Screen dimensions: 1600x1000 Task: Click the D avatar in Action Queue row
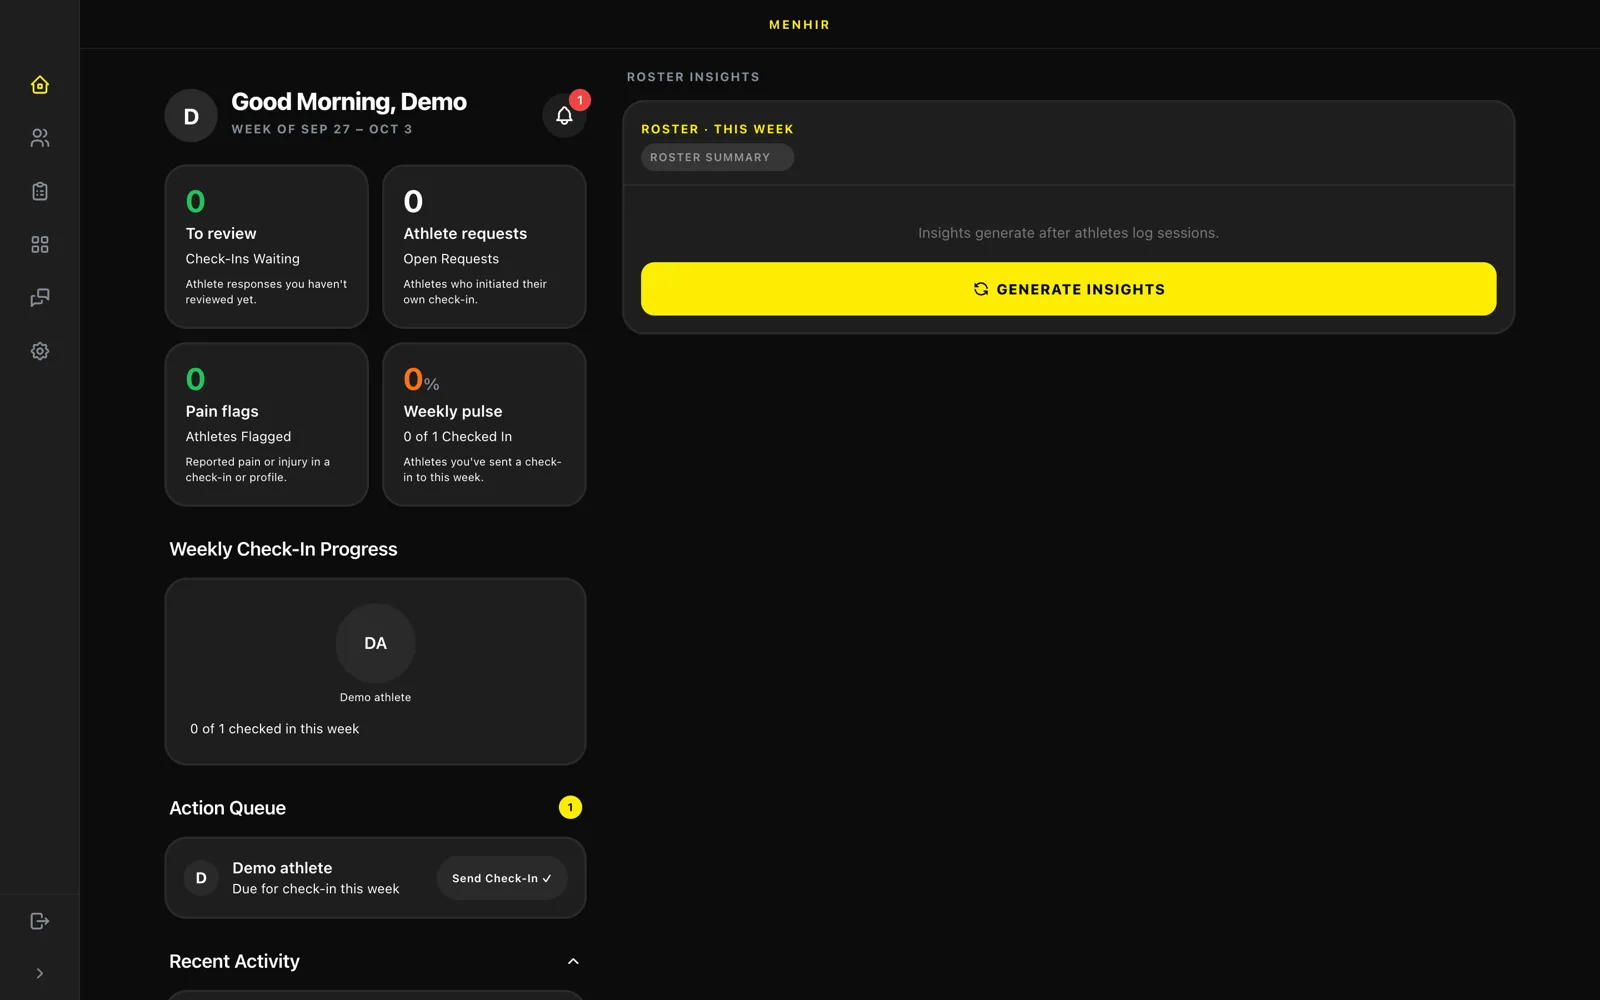tap(201, 878)
